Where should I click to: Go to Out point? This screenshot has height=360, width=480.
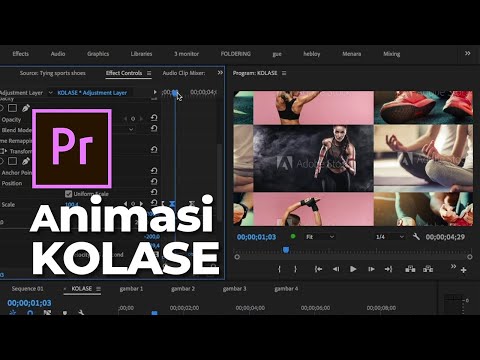tap(388, 269)
